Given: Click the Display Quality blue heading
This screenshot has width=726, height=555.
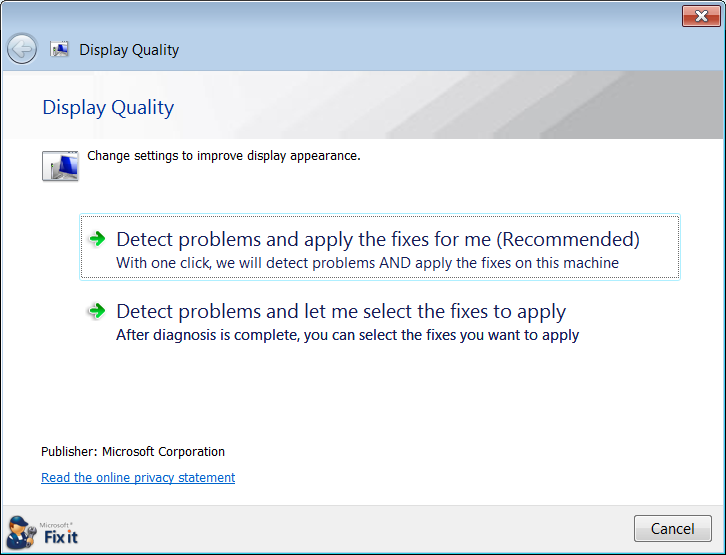Looking at the screenshot, I should pyautogui.click(x=108, y=108).
